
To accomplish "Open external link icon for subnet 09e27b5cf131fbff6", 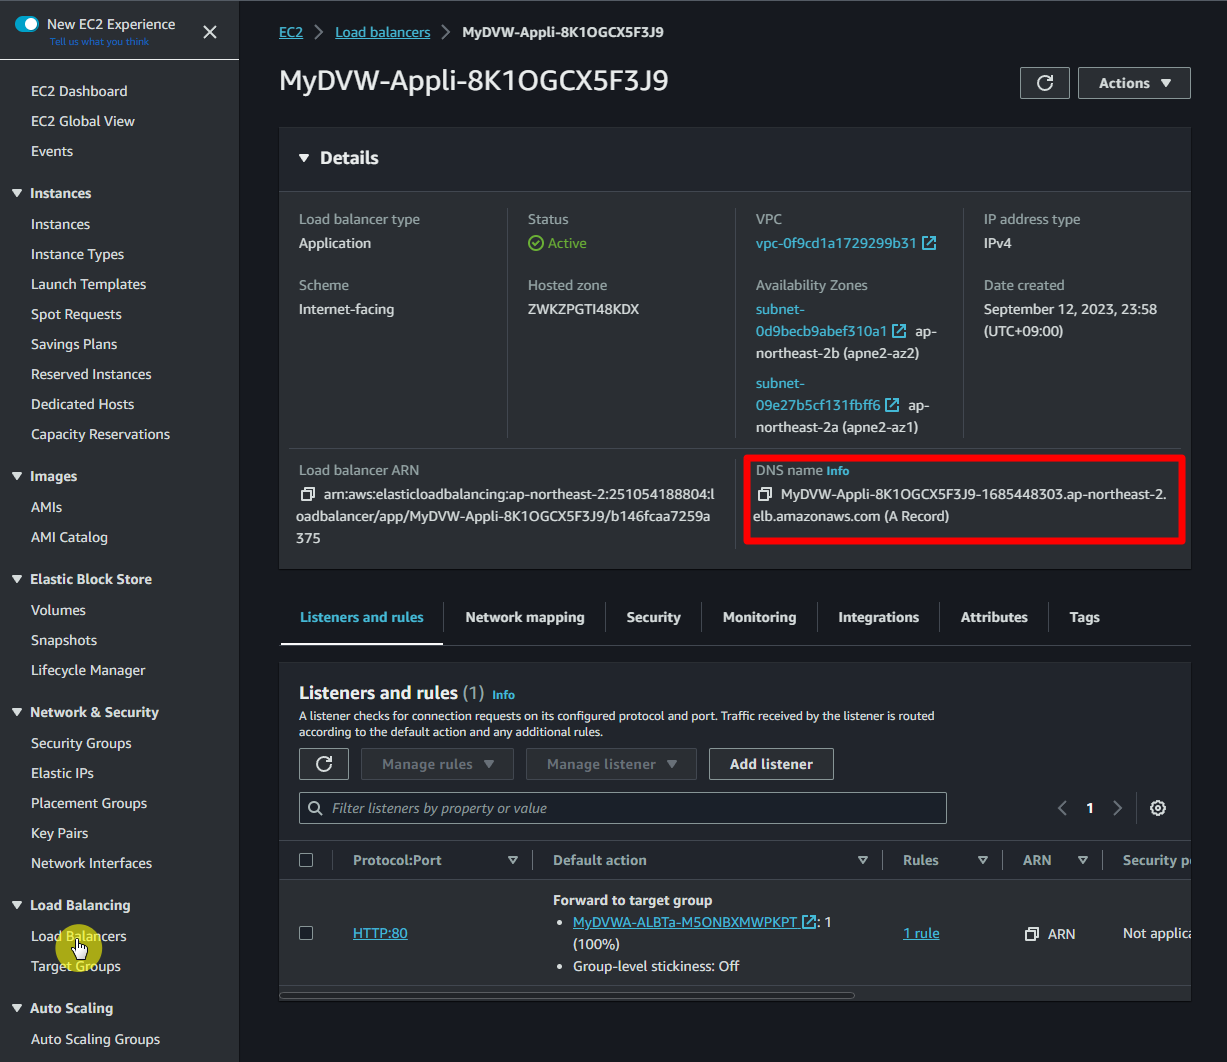I will pyautogui.click(x=892, y=405).
